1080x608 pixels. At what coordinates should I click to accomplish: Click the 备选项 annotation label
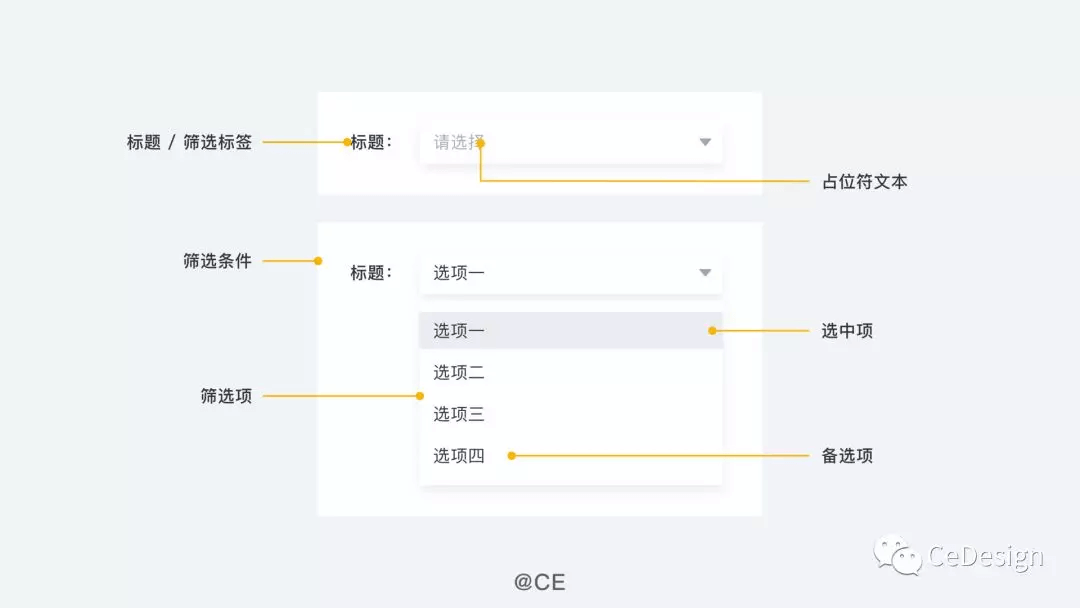(847, 455)
